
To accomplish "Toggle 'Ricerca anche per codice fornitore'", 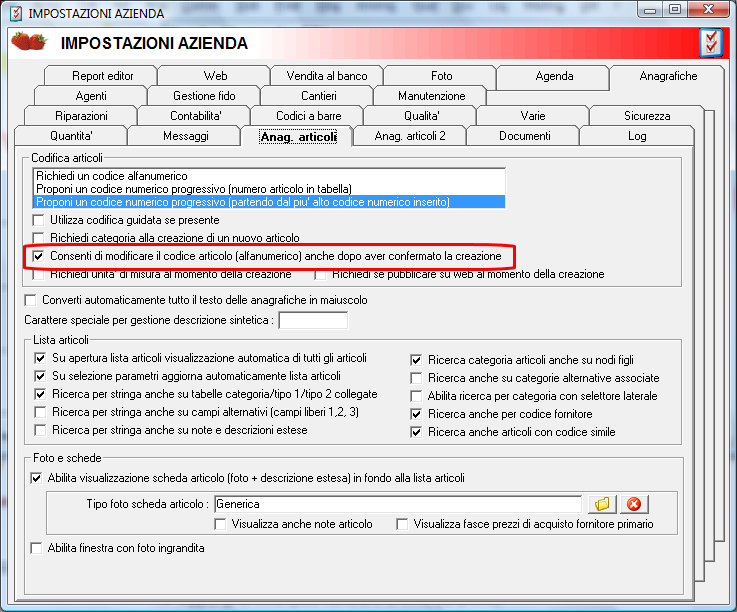I will click(x=416, y=414).
